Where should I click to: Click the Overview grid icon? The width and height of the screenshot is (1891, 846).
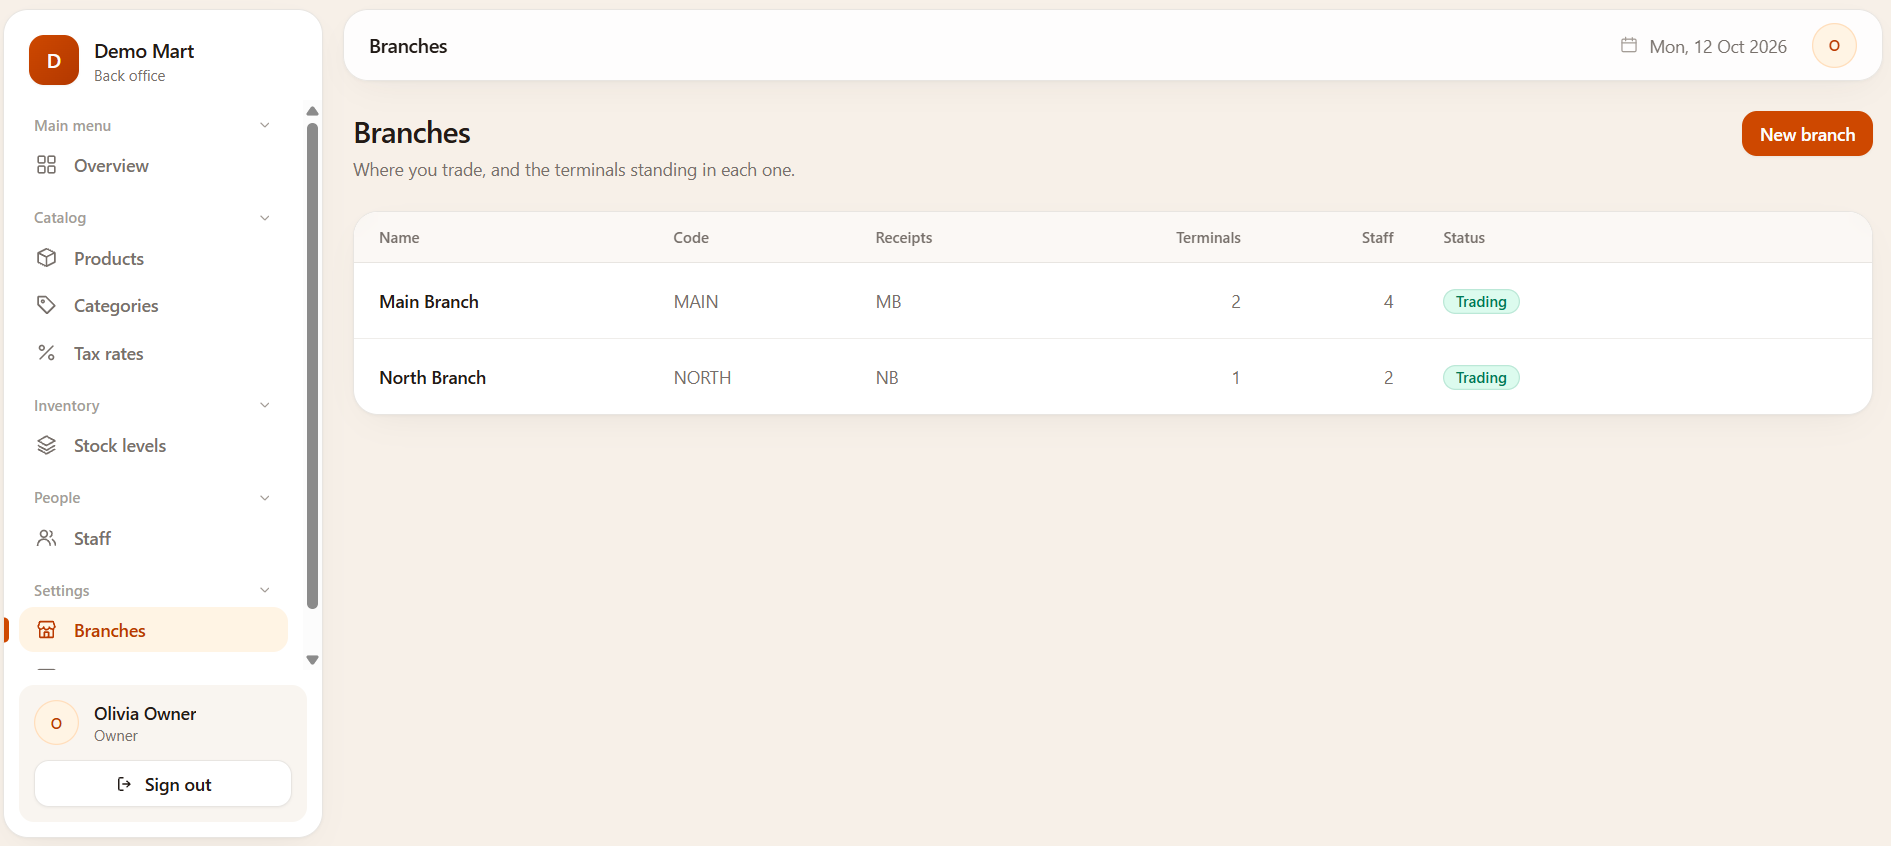pyautogui.click(x=46, y=165)
